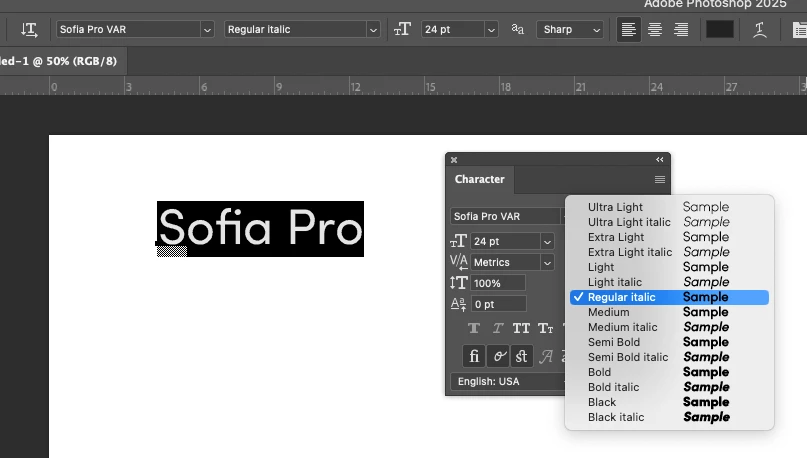Select checked Regular italic style
Screen dimensions: 807x458
pos(669,297)
